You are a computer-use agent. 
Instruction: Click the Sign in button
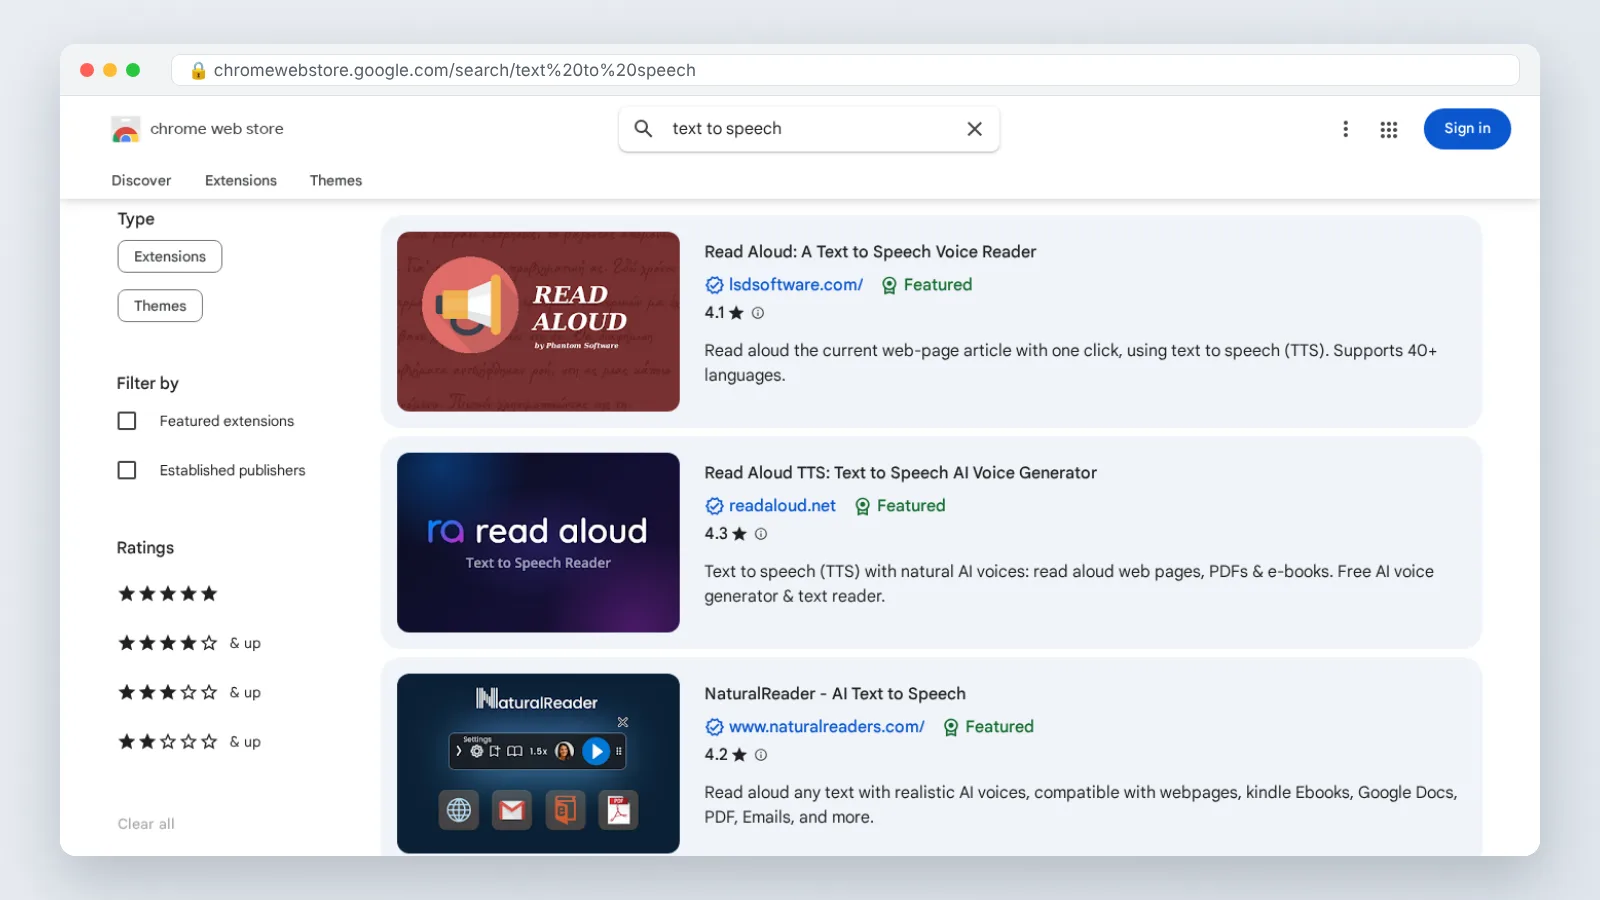coord(1467,129)
